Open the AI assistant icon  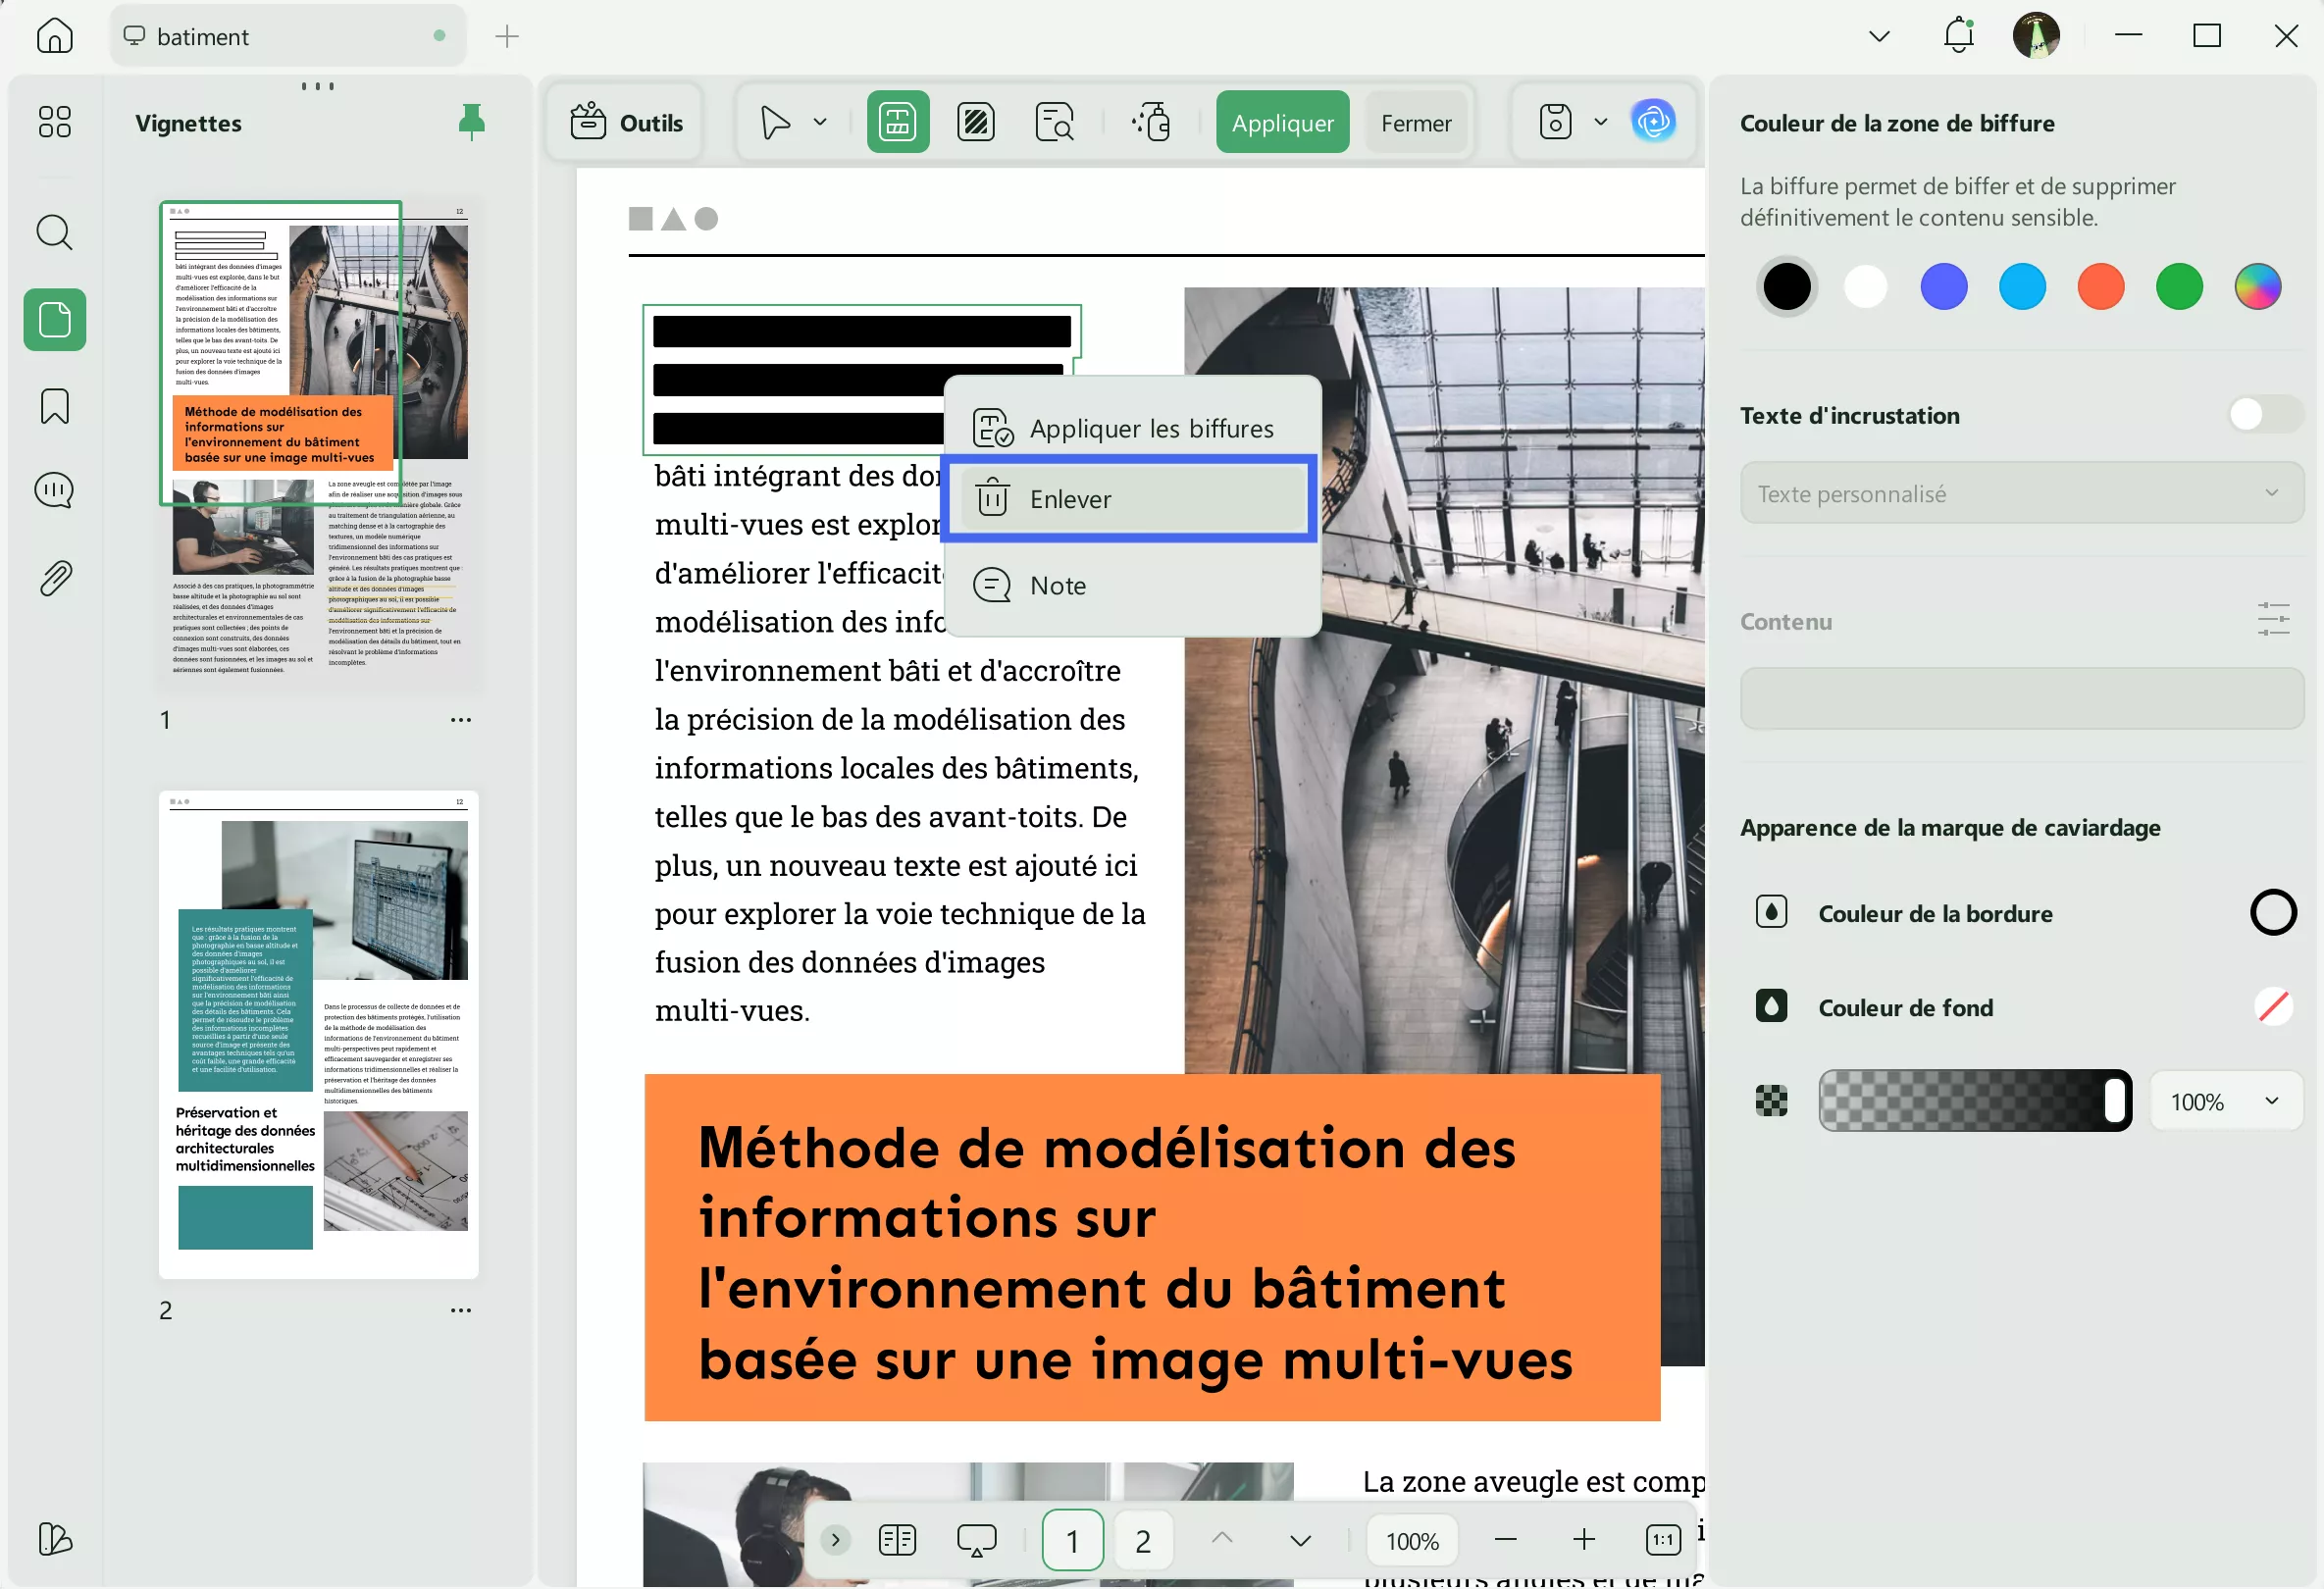click(x=1655, y=122)
